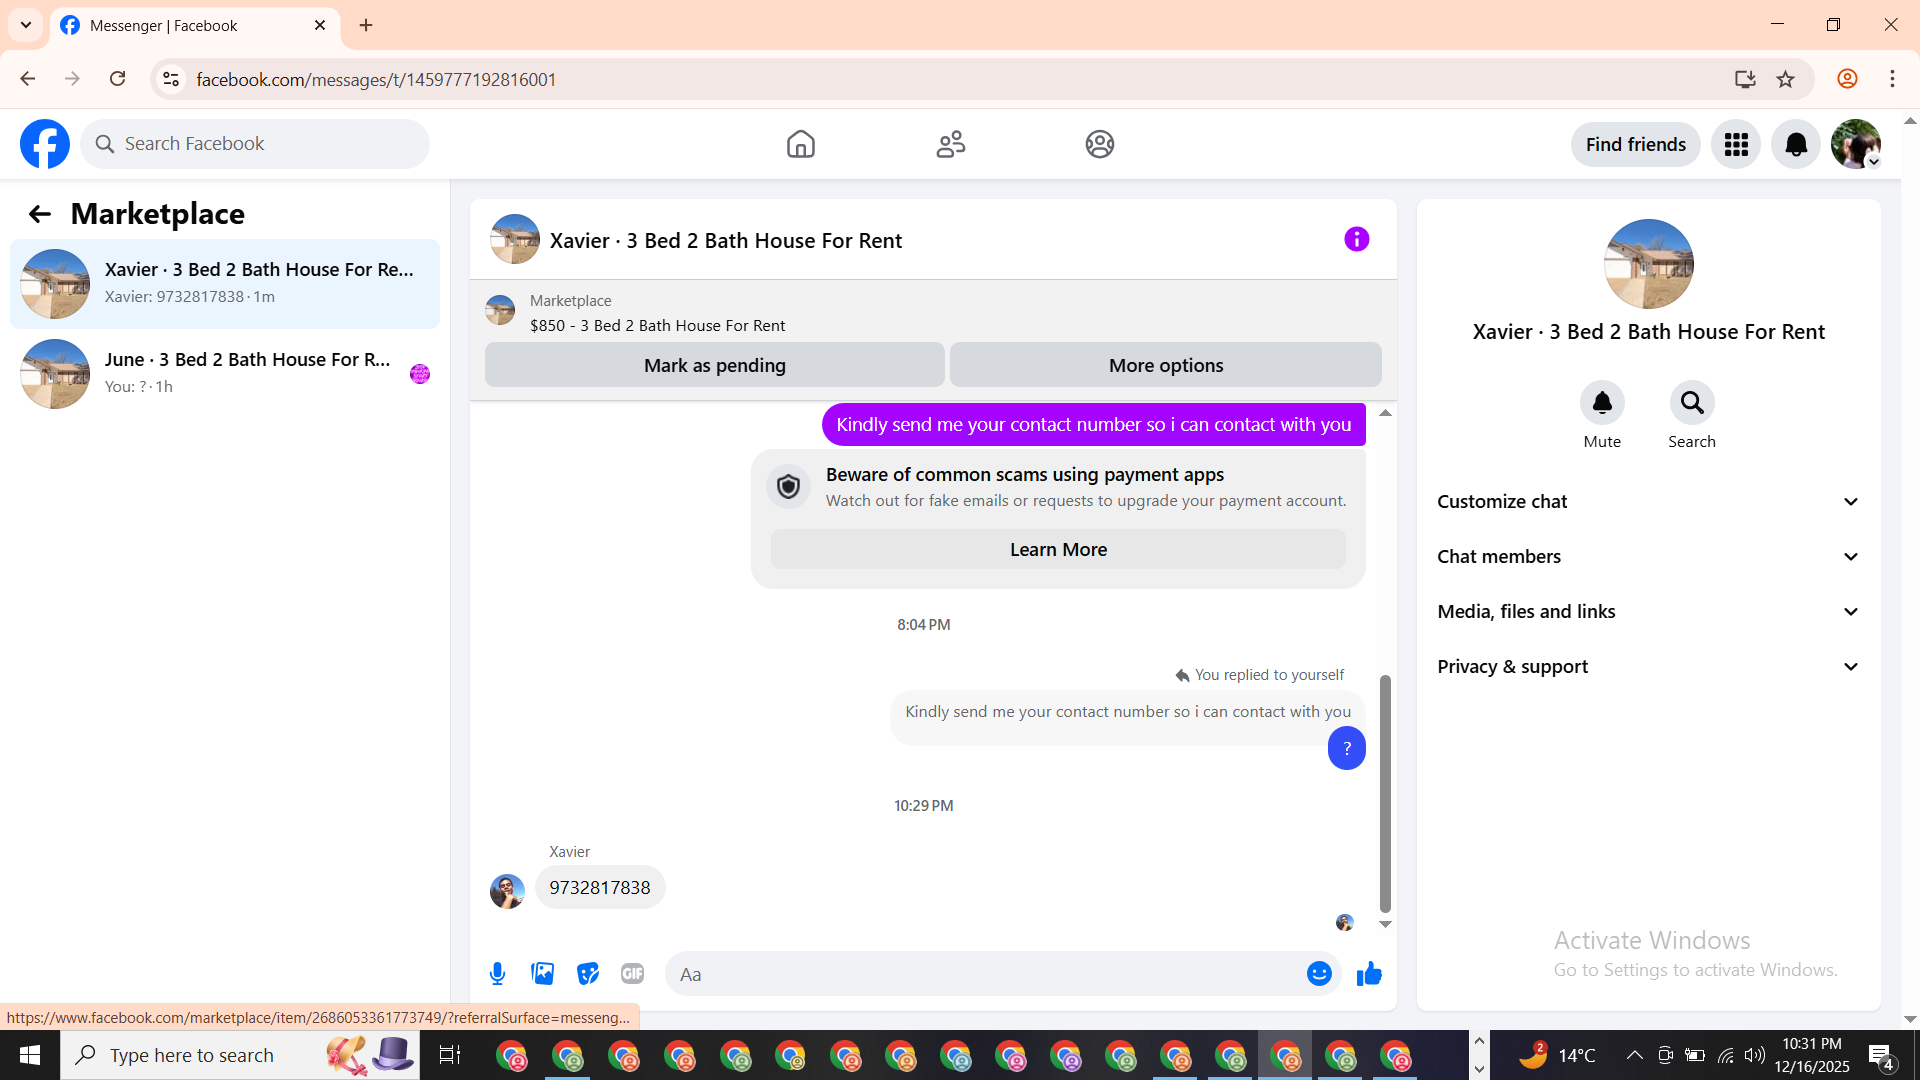Click the blue question mark message
The height and width of the screenshot is (1080, 1920).
pyautogui.click(x=1347, y=748)
